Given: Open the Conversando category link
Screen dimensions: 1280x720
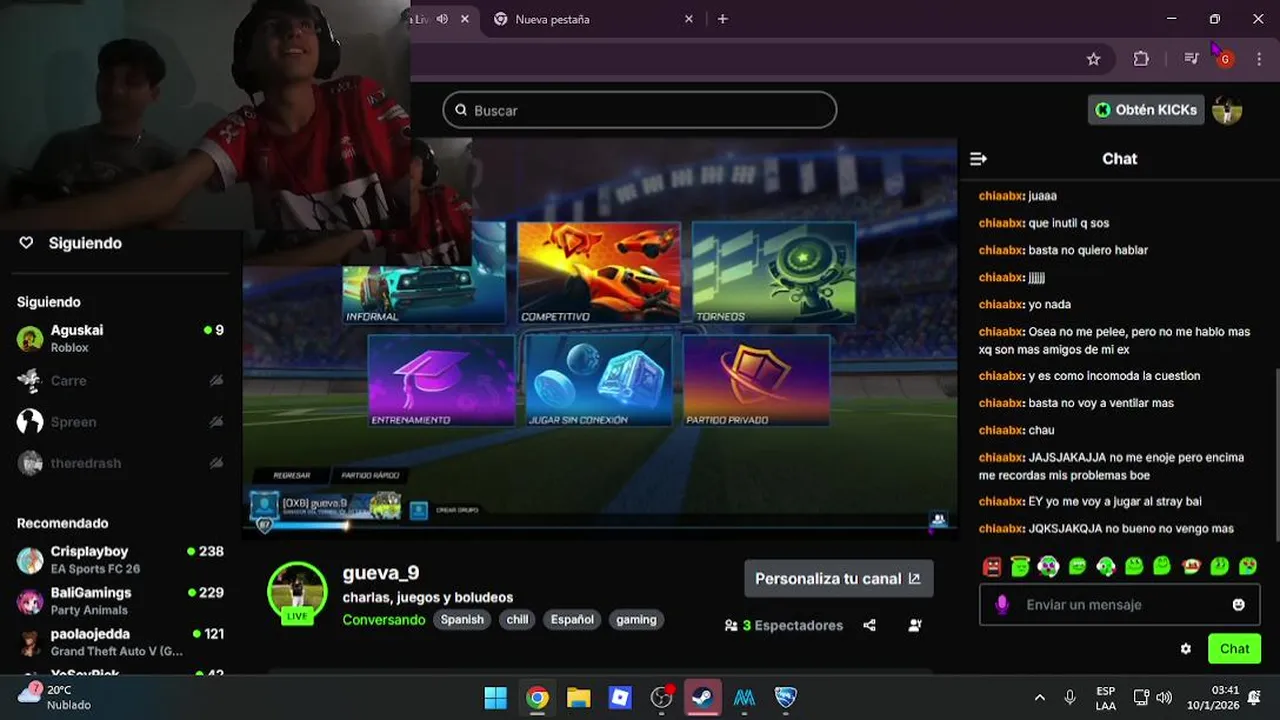Looking at the screenshot, I should click(x=384, y=620).
